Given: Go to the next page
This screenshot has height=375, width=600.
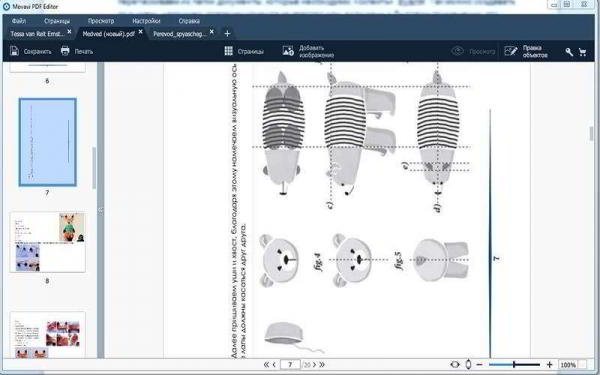Looking at the screenshot, I should [315, 365].
